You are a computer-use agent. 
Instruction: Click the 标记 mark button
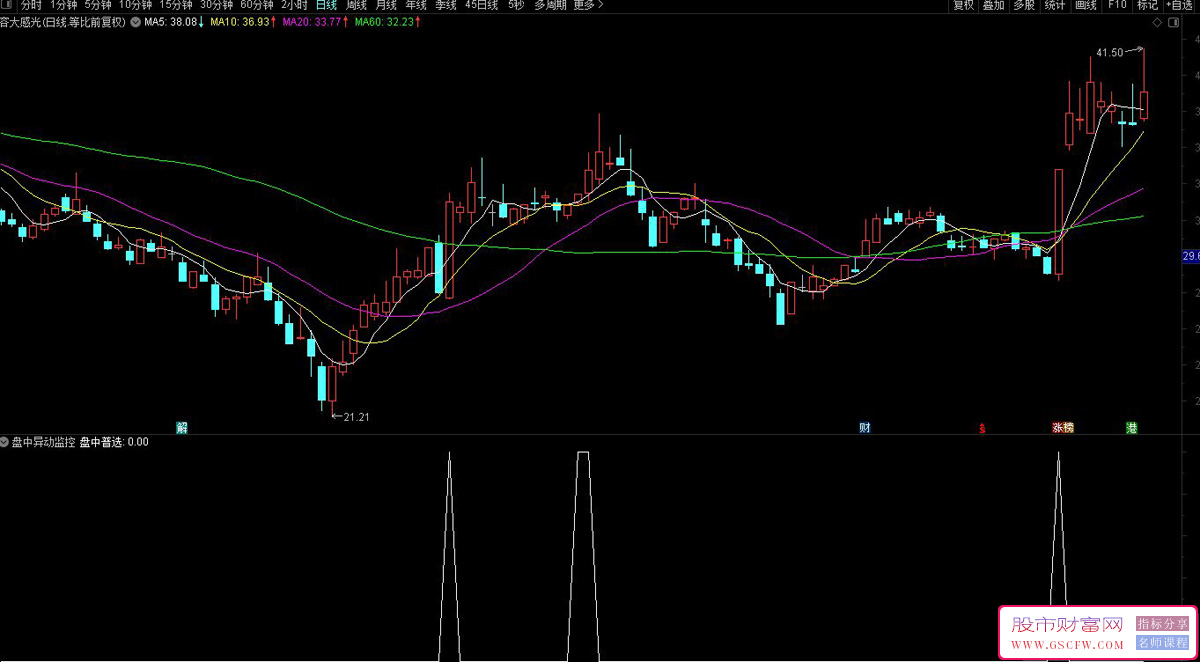point(1147,5)
